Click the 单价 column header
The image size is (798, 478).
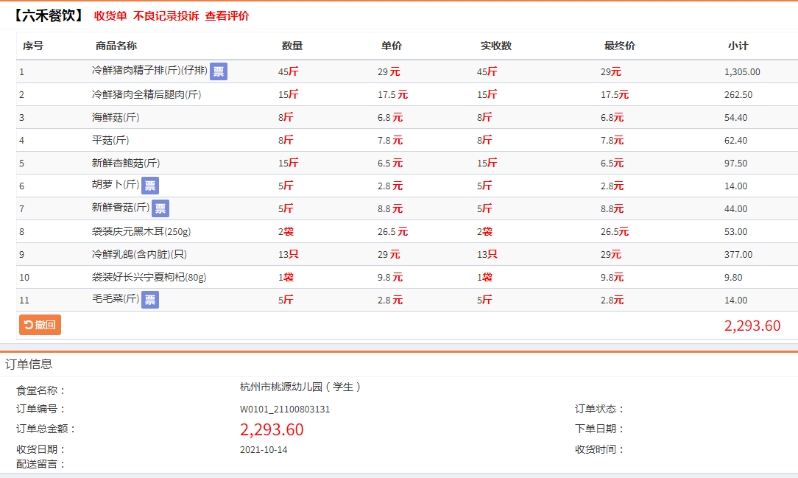click(x=391, y=46)
